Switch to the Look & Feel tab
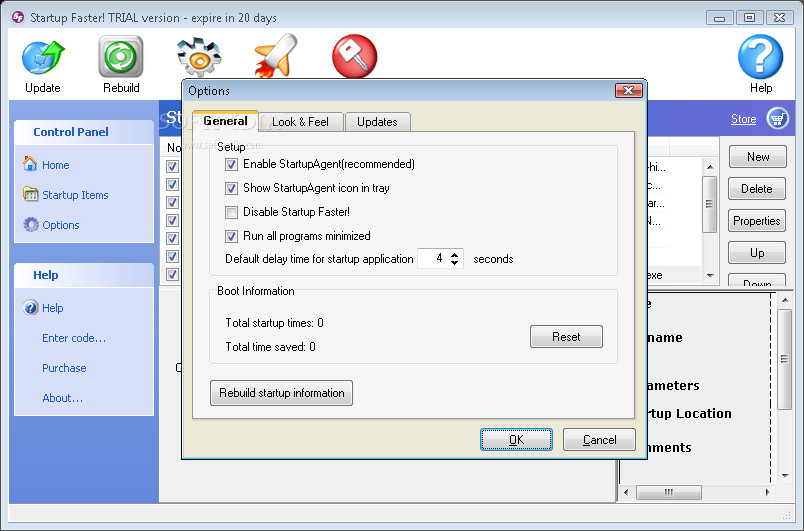Screen dimensions: 804x531 coord(300,122)
